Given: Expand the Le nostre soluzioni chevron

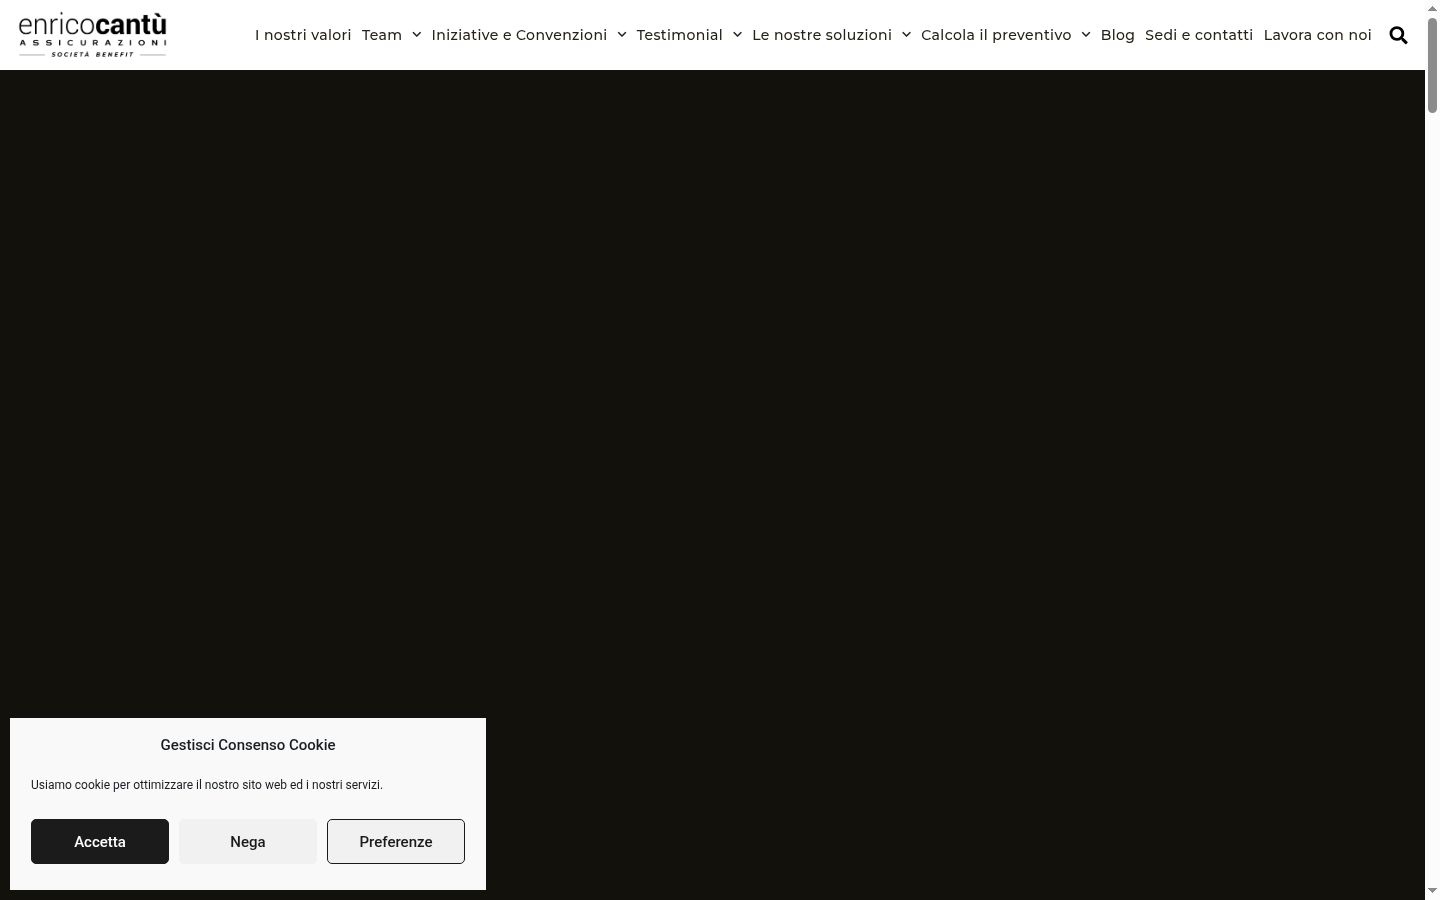Looking at the screenshot, I should pos(906,35).
